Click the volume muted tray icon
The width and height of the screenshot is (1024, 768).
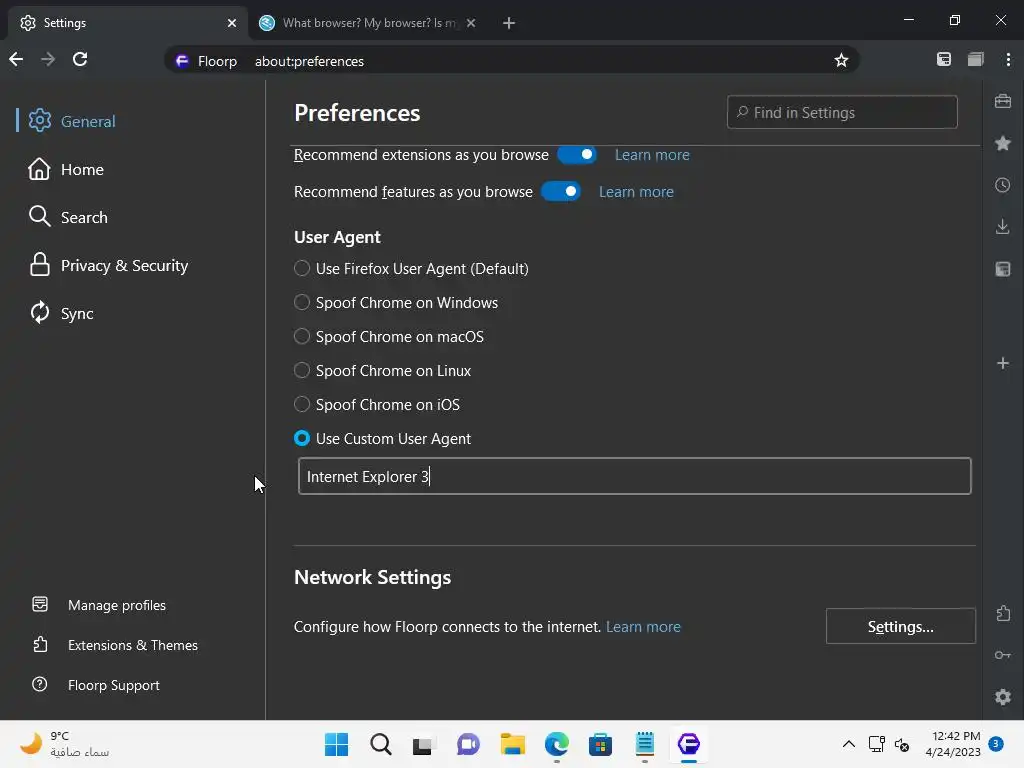click(902, 744)
